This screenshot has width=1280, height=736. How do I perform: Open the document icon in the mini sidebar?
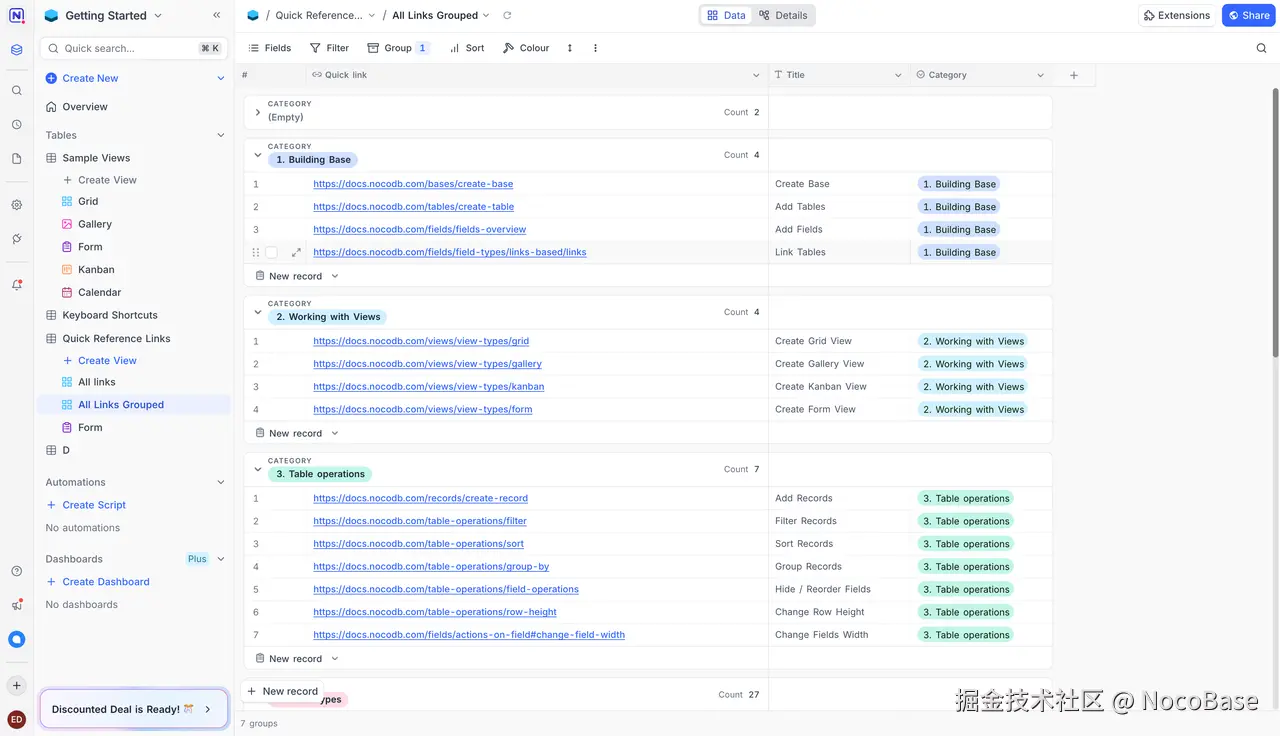tap(16, 159)
